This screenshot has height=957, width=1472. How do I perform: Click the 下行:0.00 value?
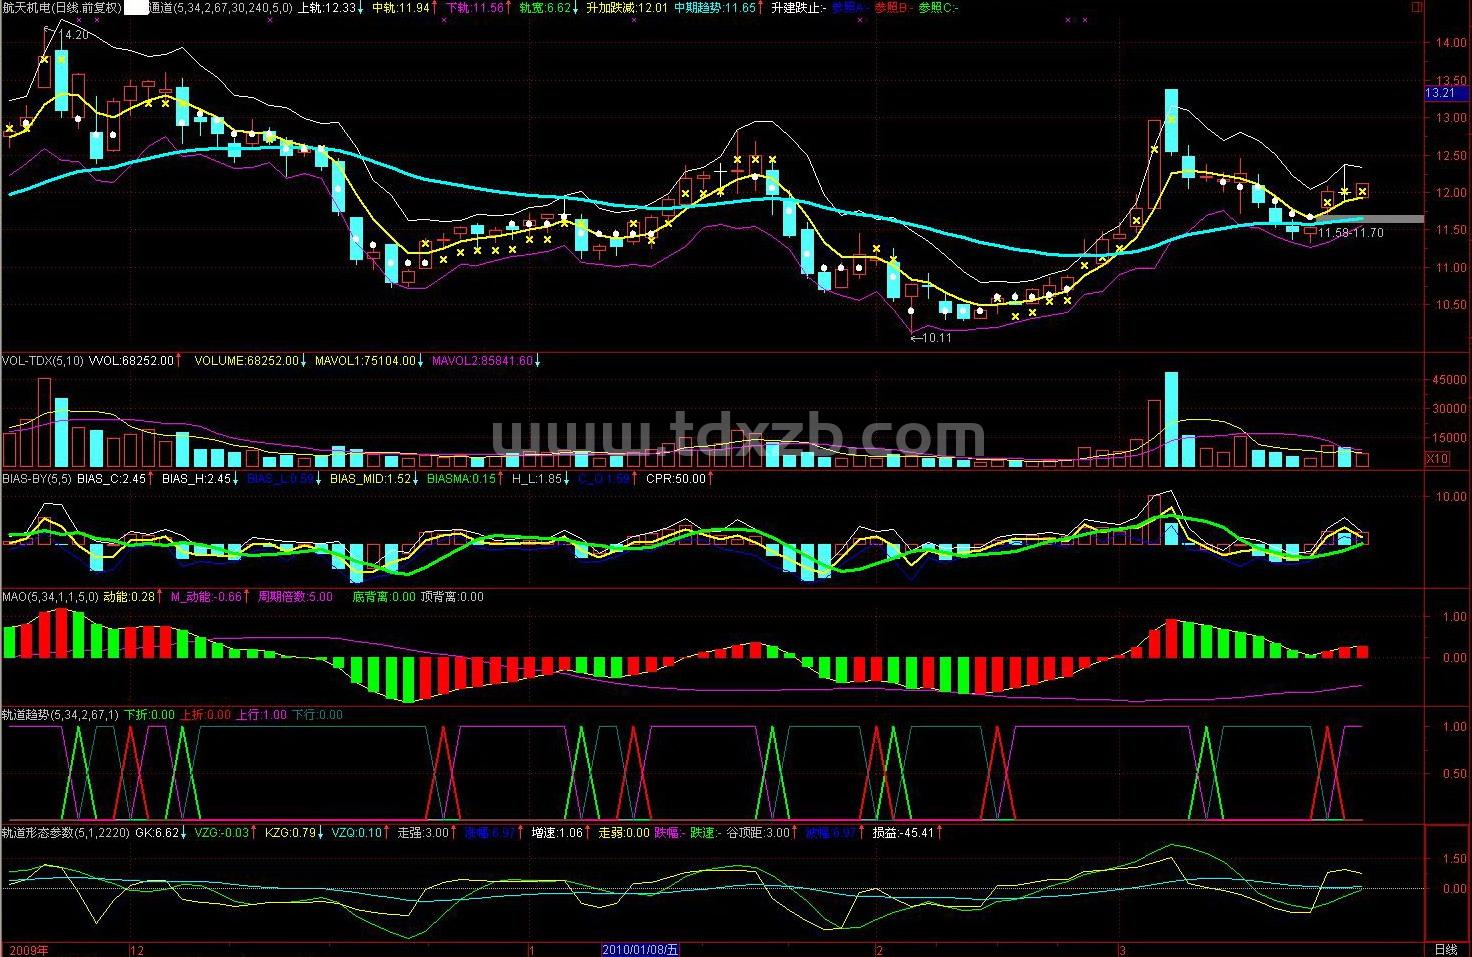pyautogui.click(x=317, y=715)
